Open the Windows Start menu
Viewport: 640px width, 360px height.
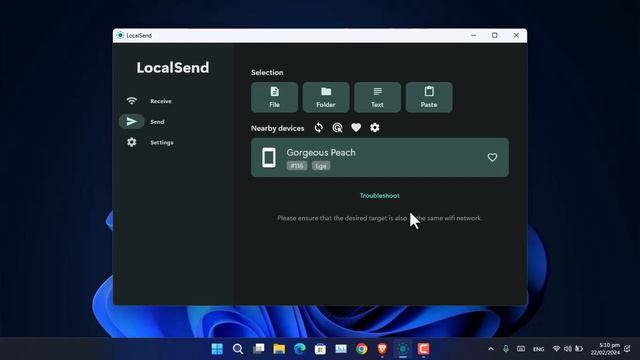coord(217,349)
